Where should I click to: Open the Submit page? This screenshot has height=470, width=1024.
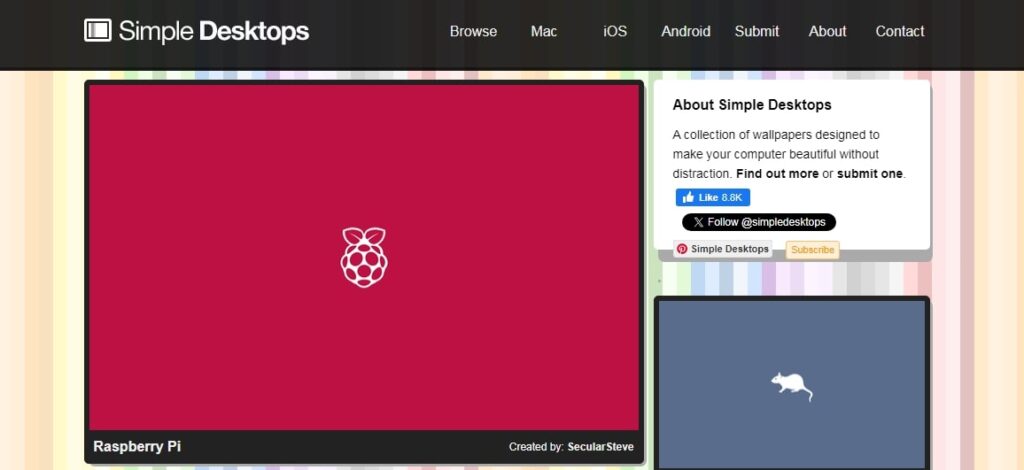[757, 31]
